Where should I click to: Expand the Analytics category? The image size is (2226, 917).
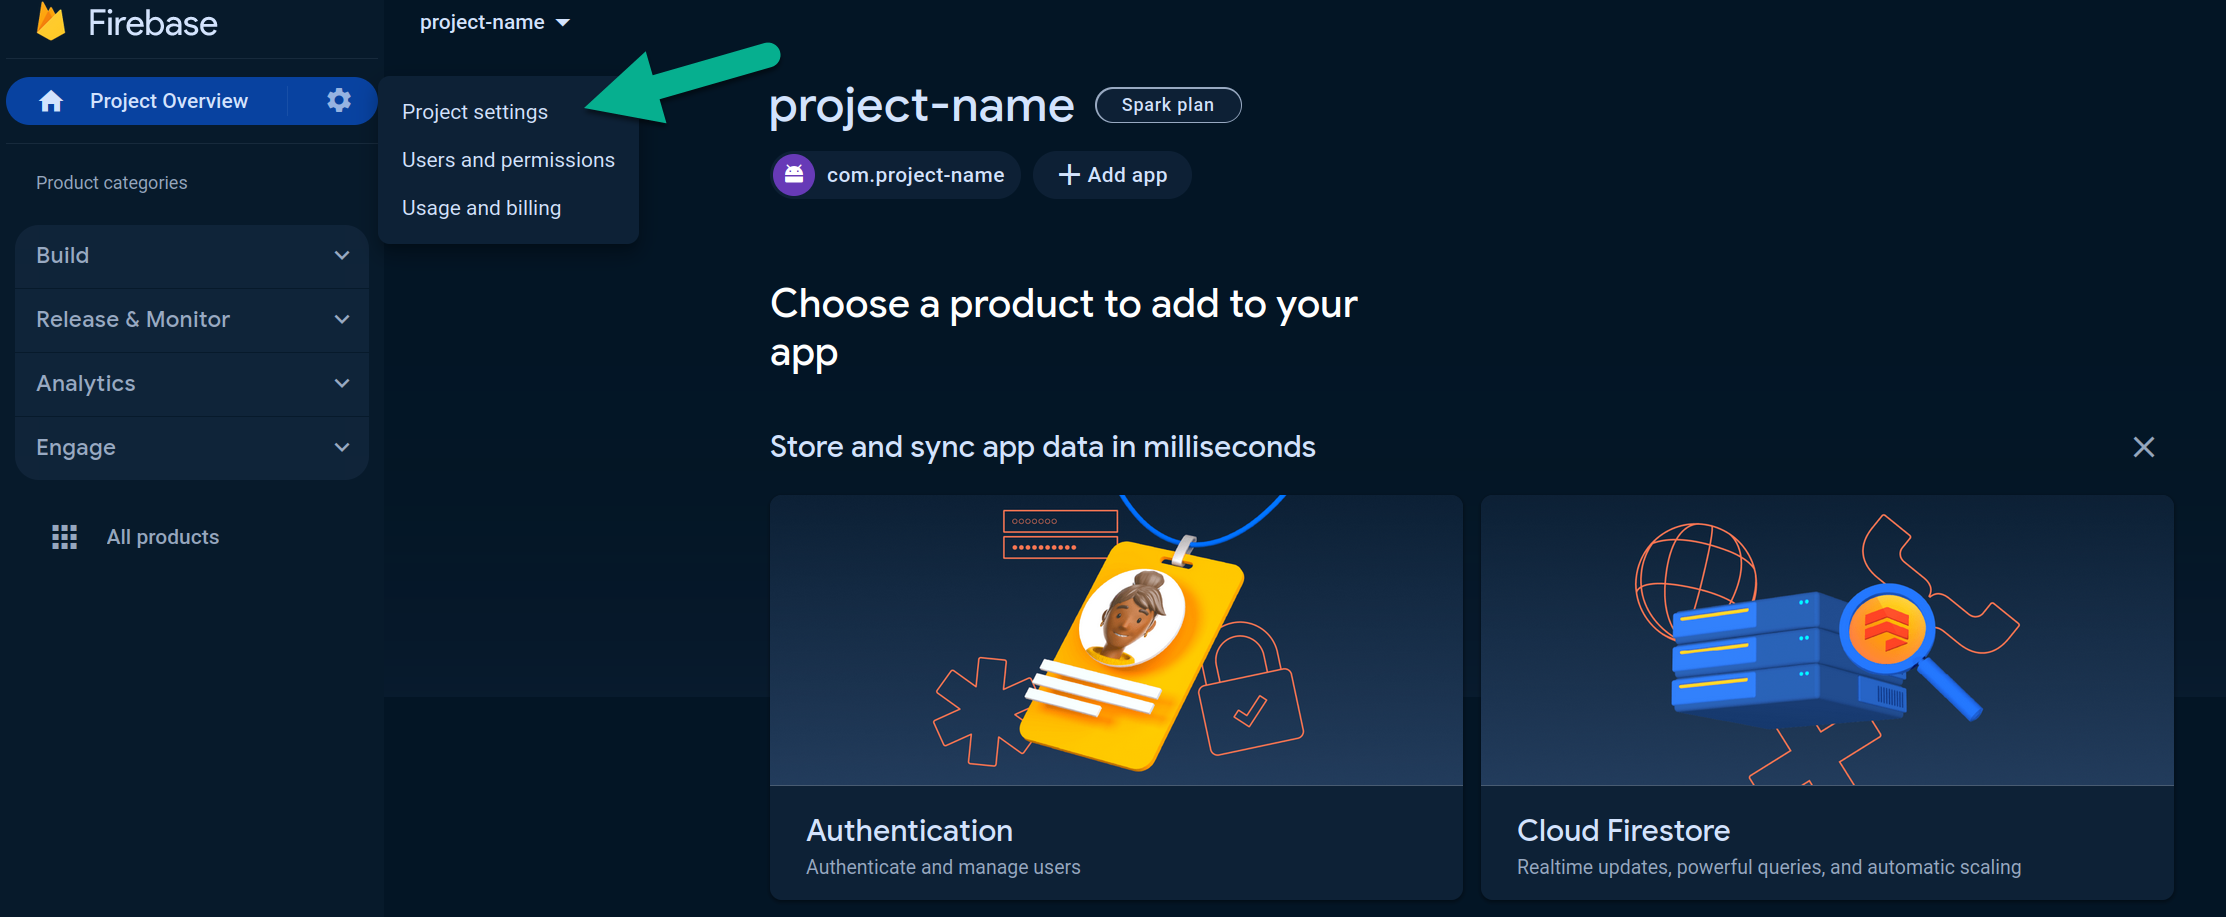pyautogui.click(x=192, y=384)
